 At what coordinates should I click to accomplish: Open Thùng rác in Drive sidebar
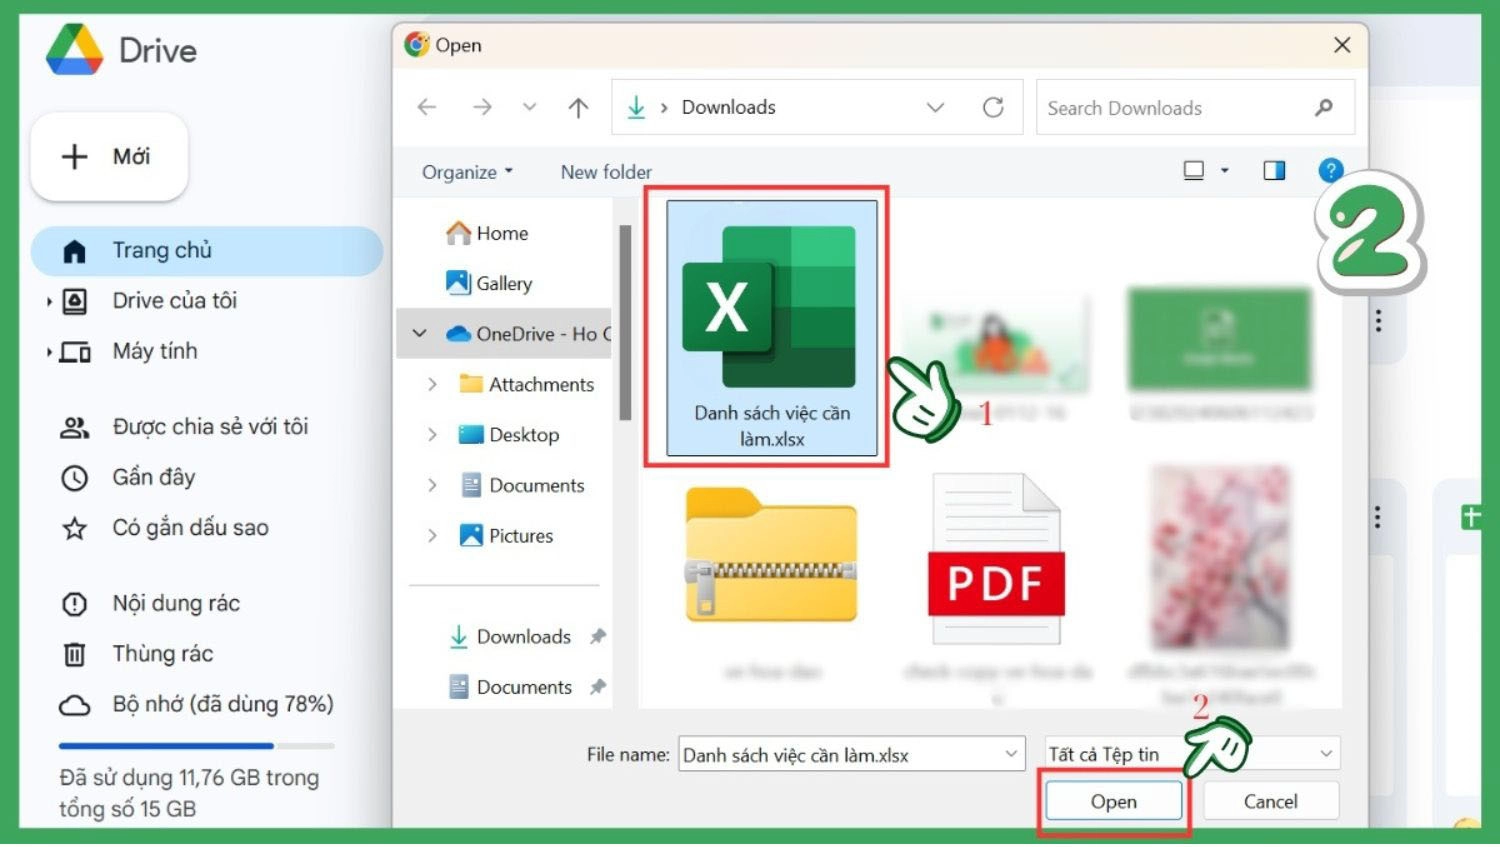click(163, 654)
